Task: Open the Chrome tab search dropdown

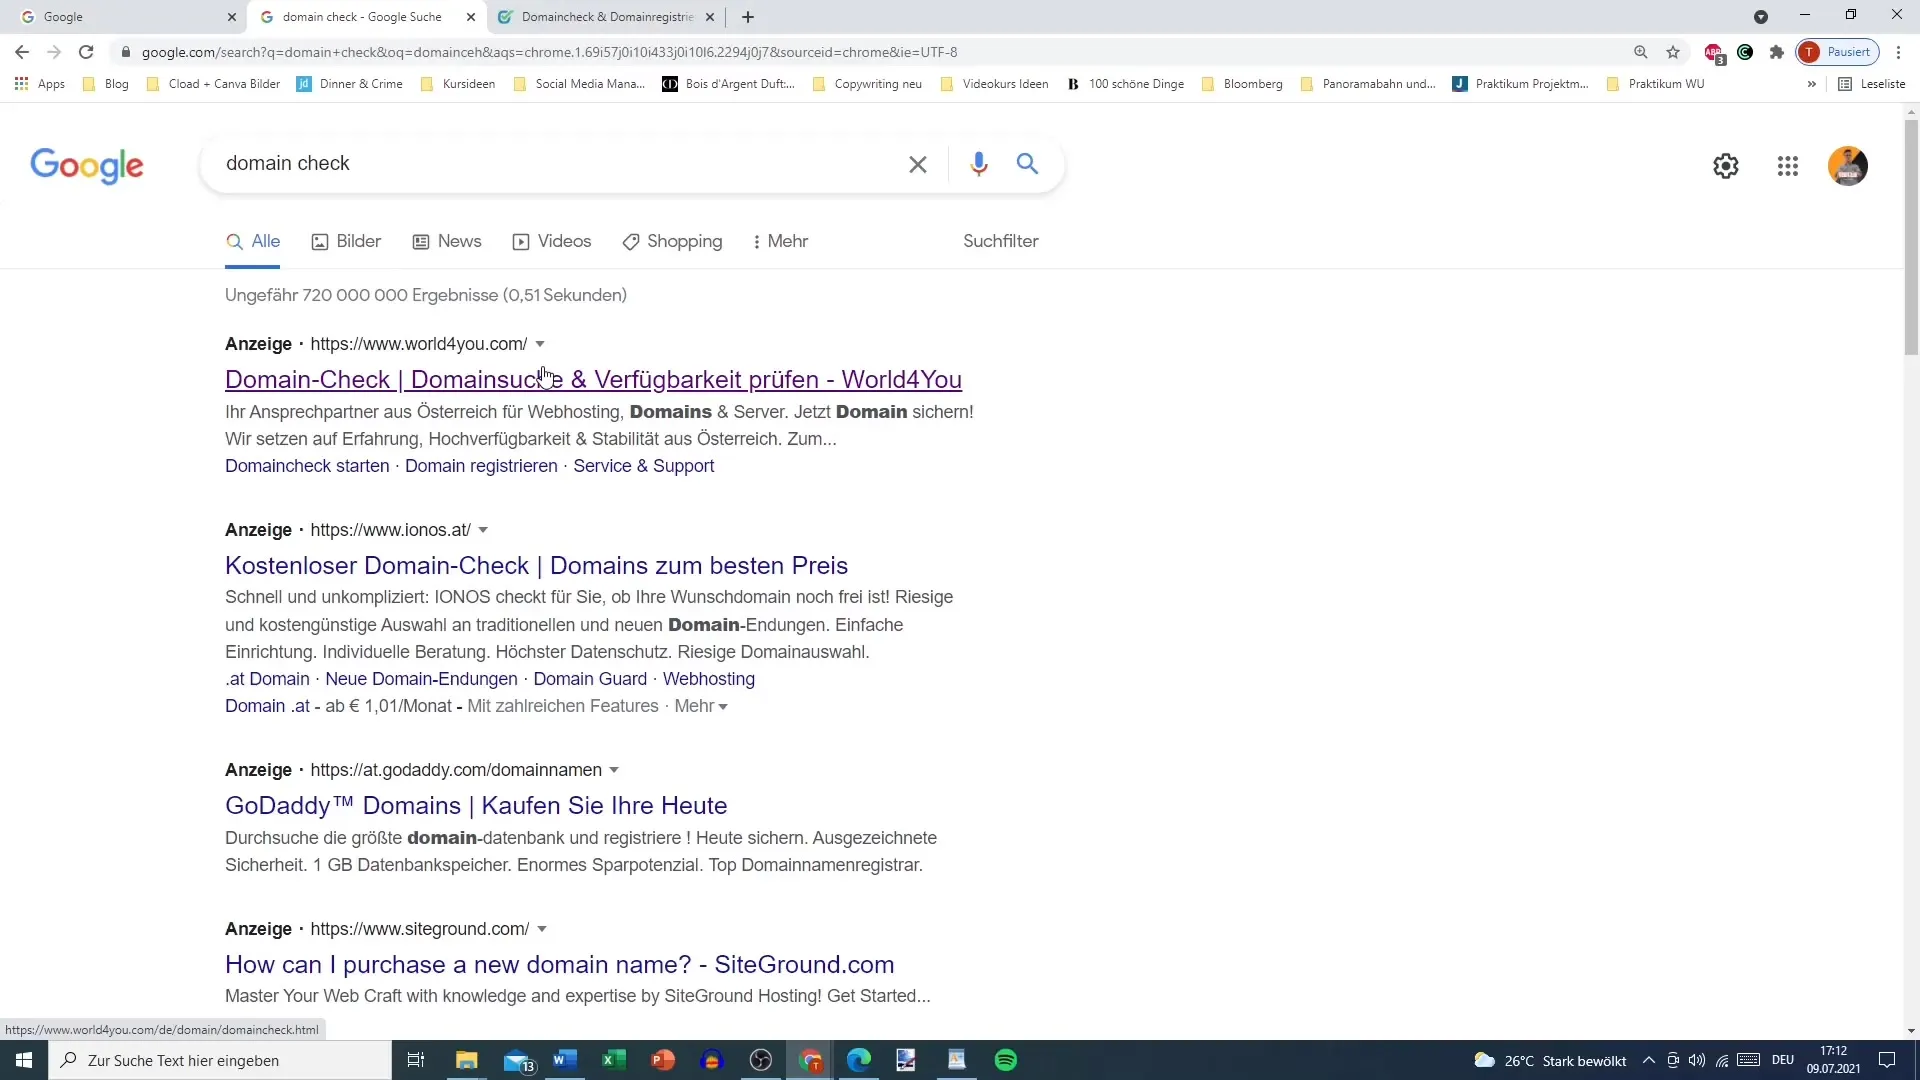Action: click(1761, 17)
